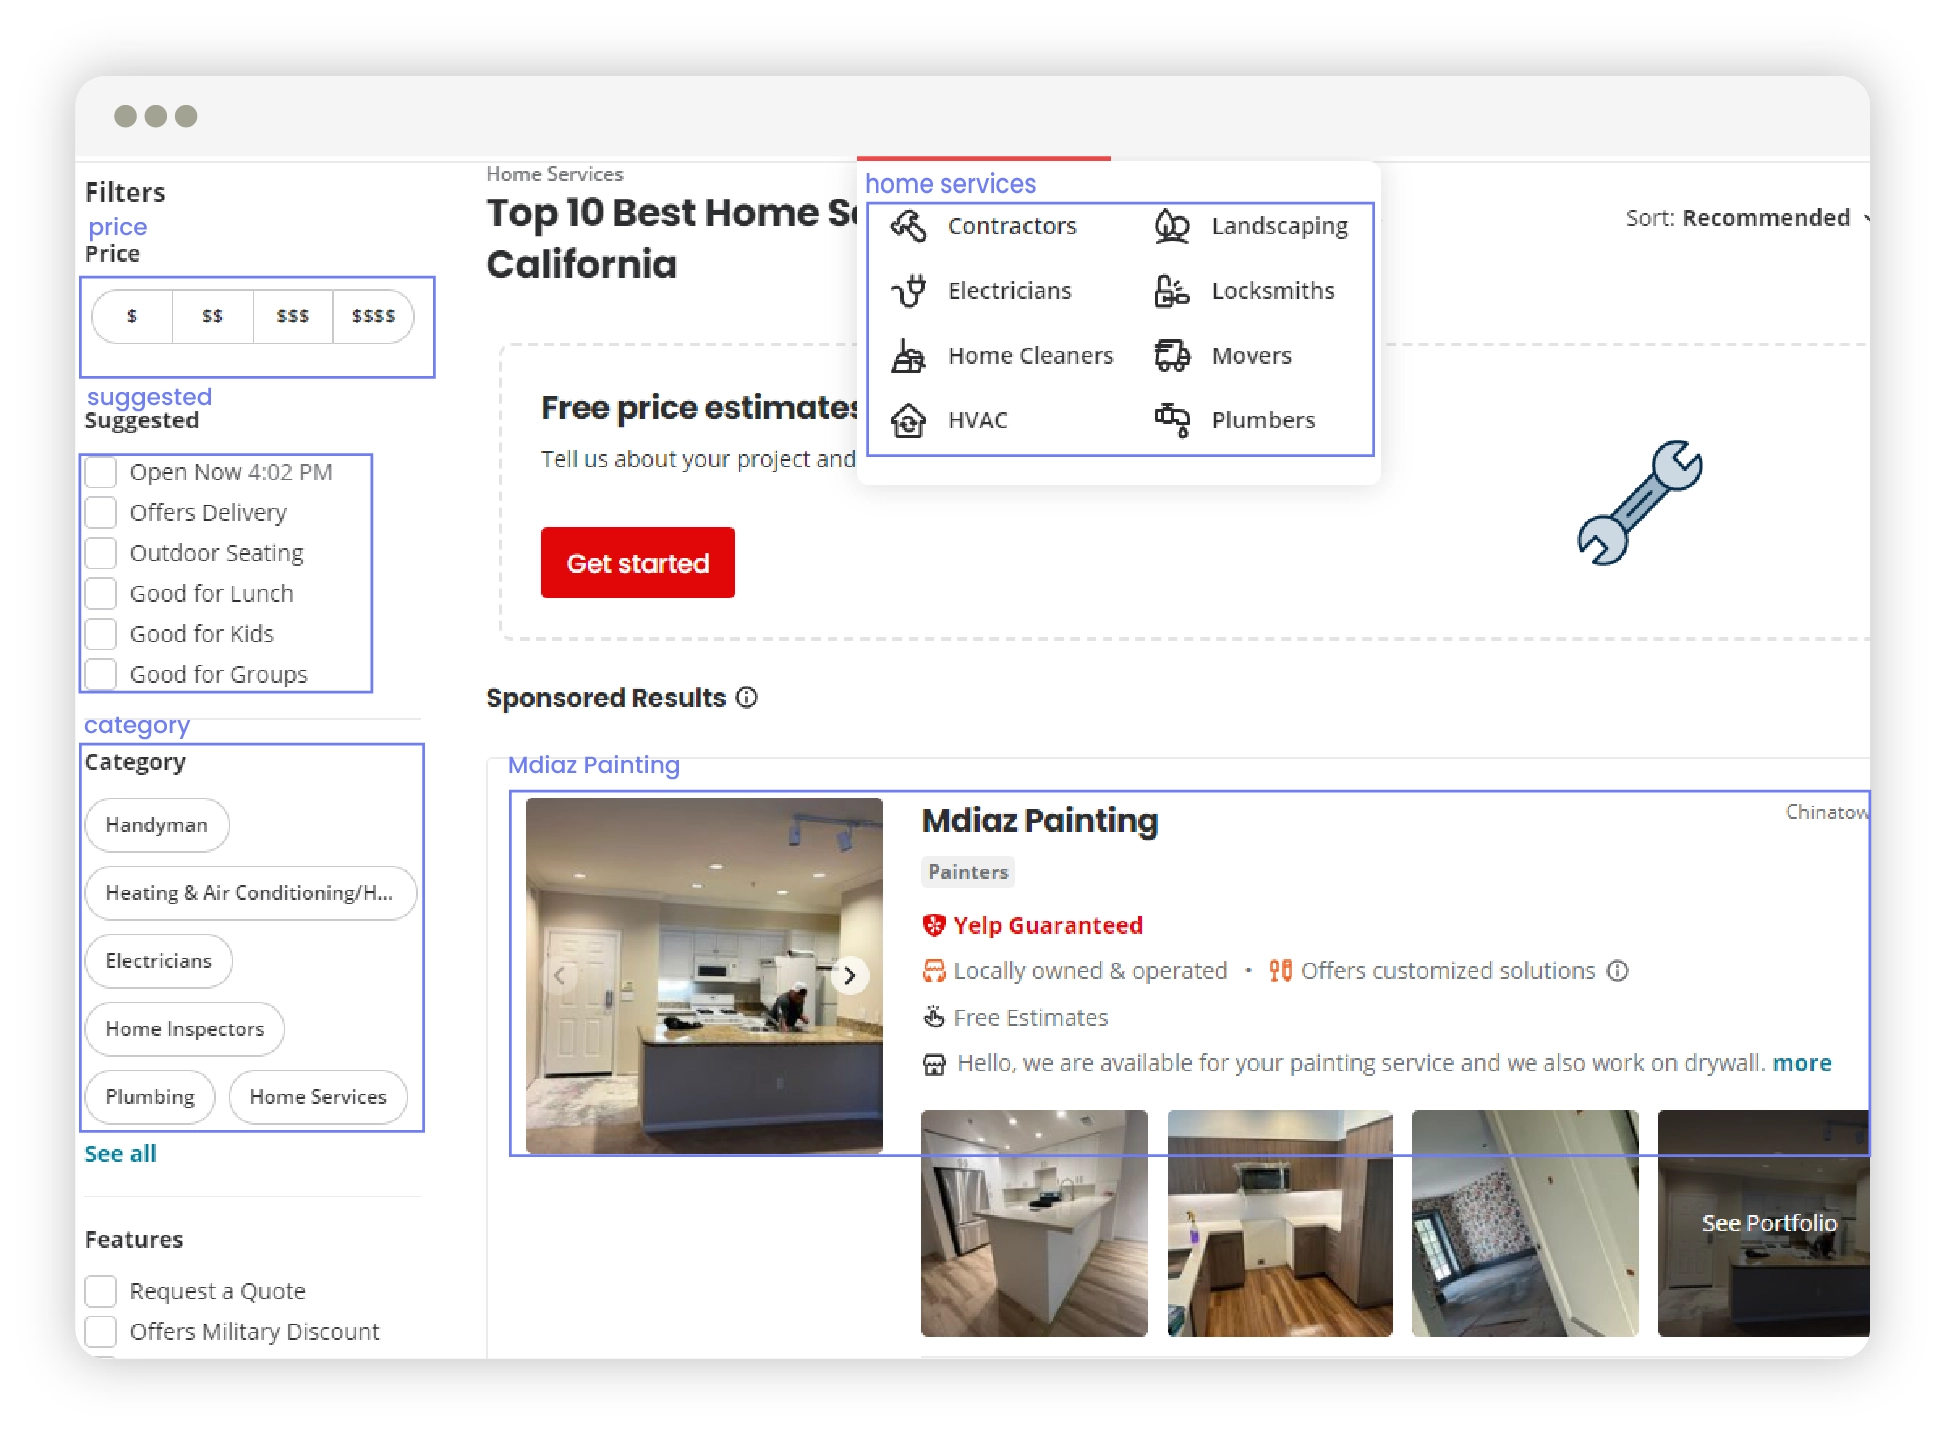Click the Get started button
The image size is (1945, 1434).
coord(638,563)
